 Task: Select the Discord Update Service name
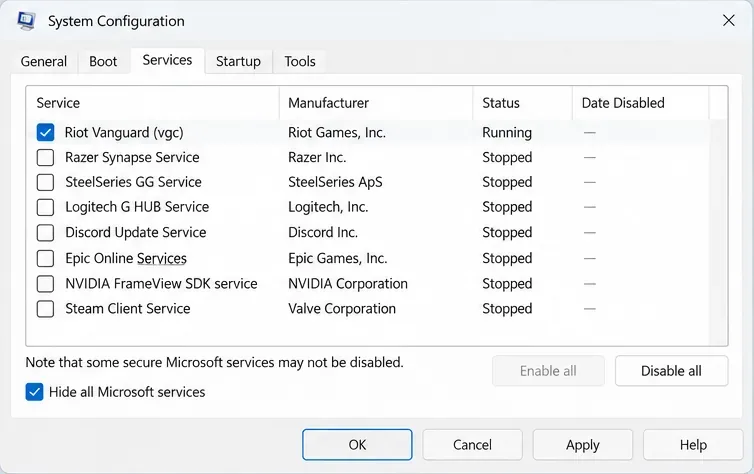coord(136,233)
